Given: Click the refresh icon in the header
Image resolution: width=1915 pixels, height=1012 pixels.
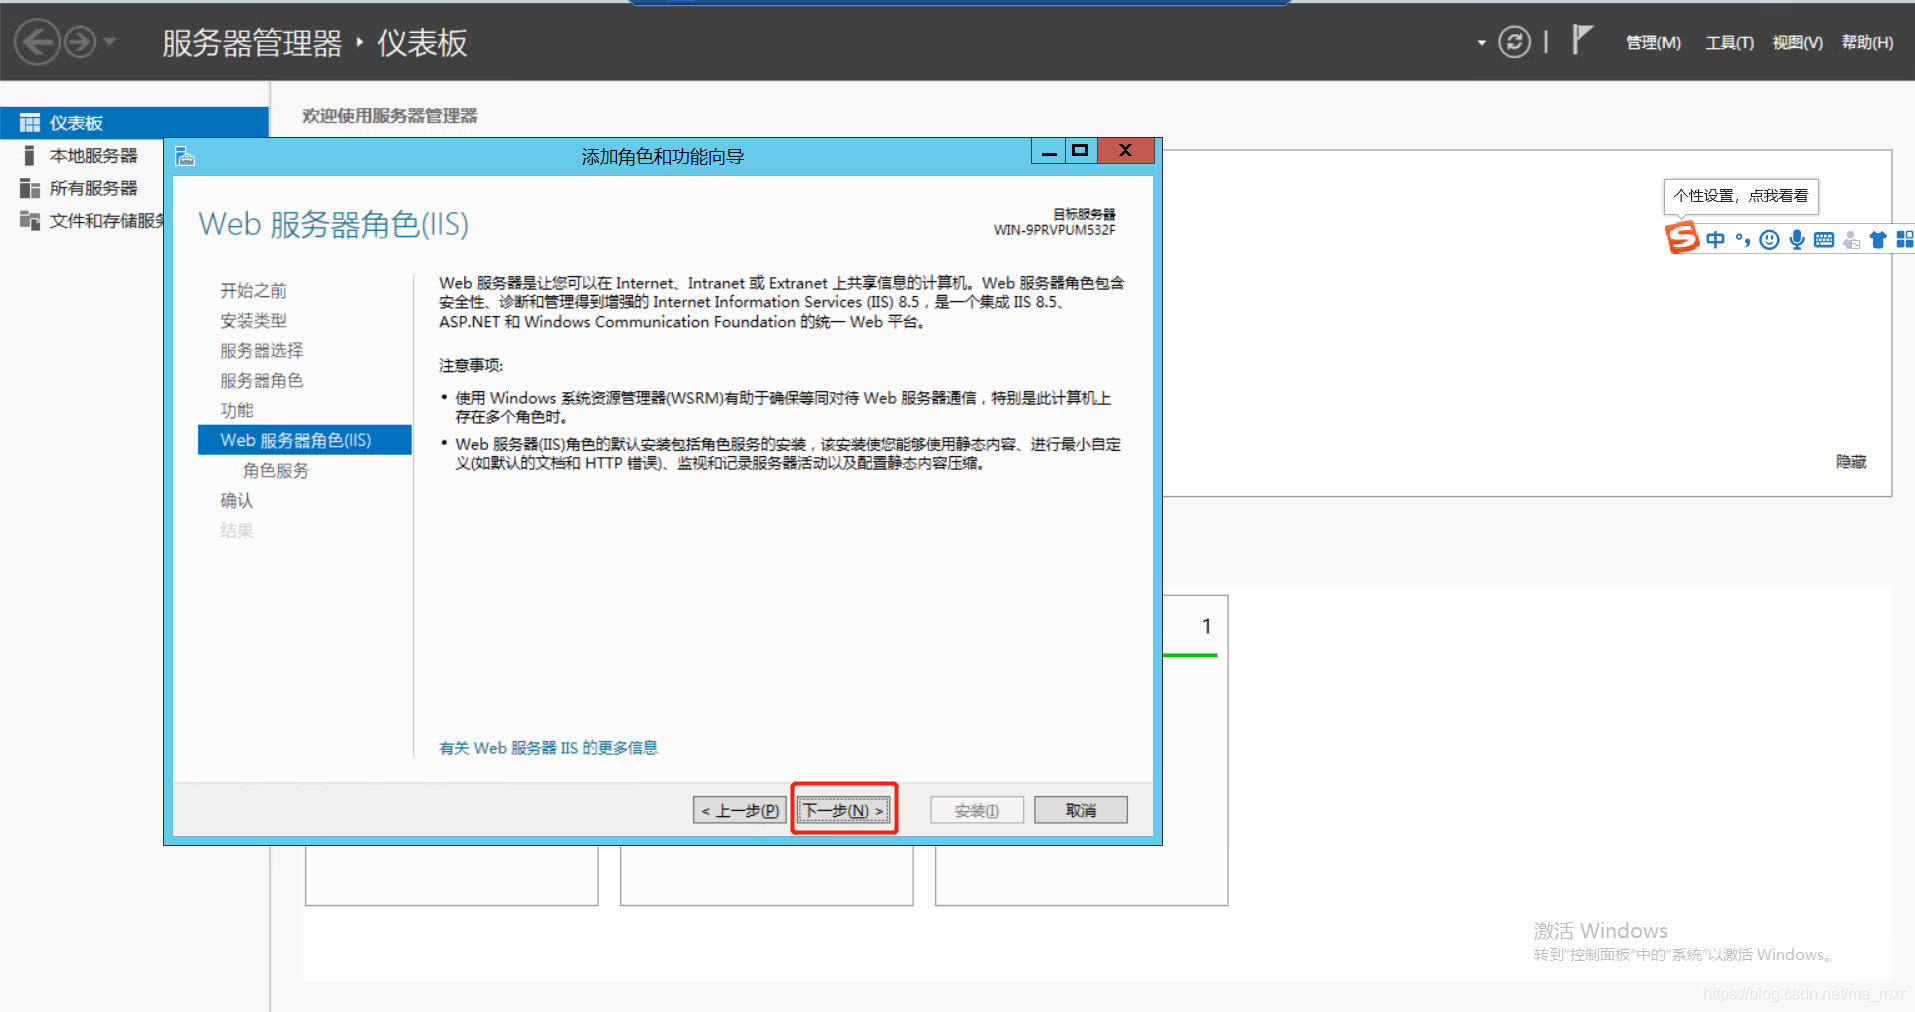Looking at the screenshot, I should (1514, 42).
